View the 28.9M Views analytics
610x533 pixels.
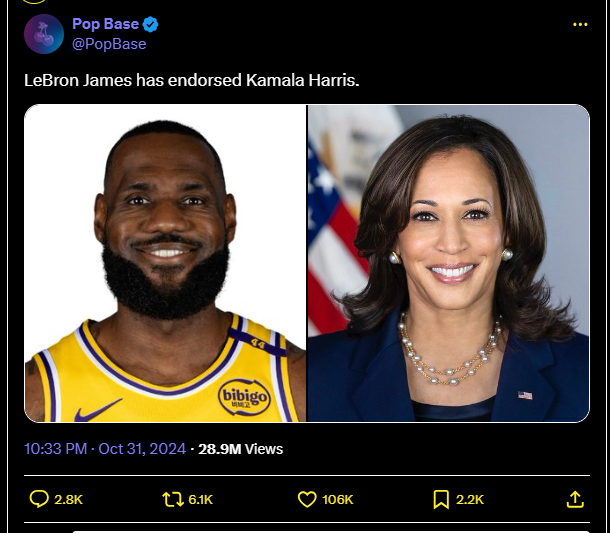[x=240, y=449]
